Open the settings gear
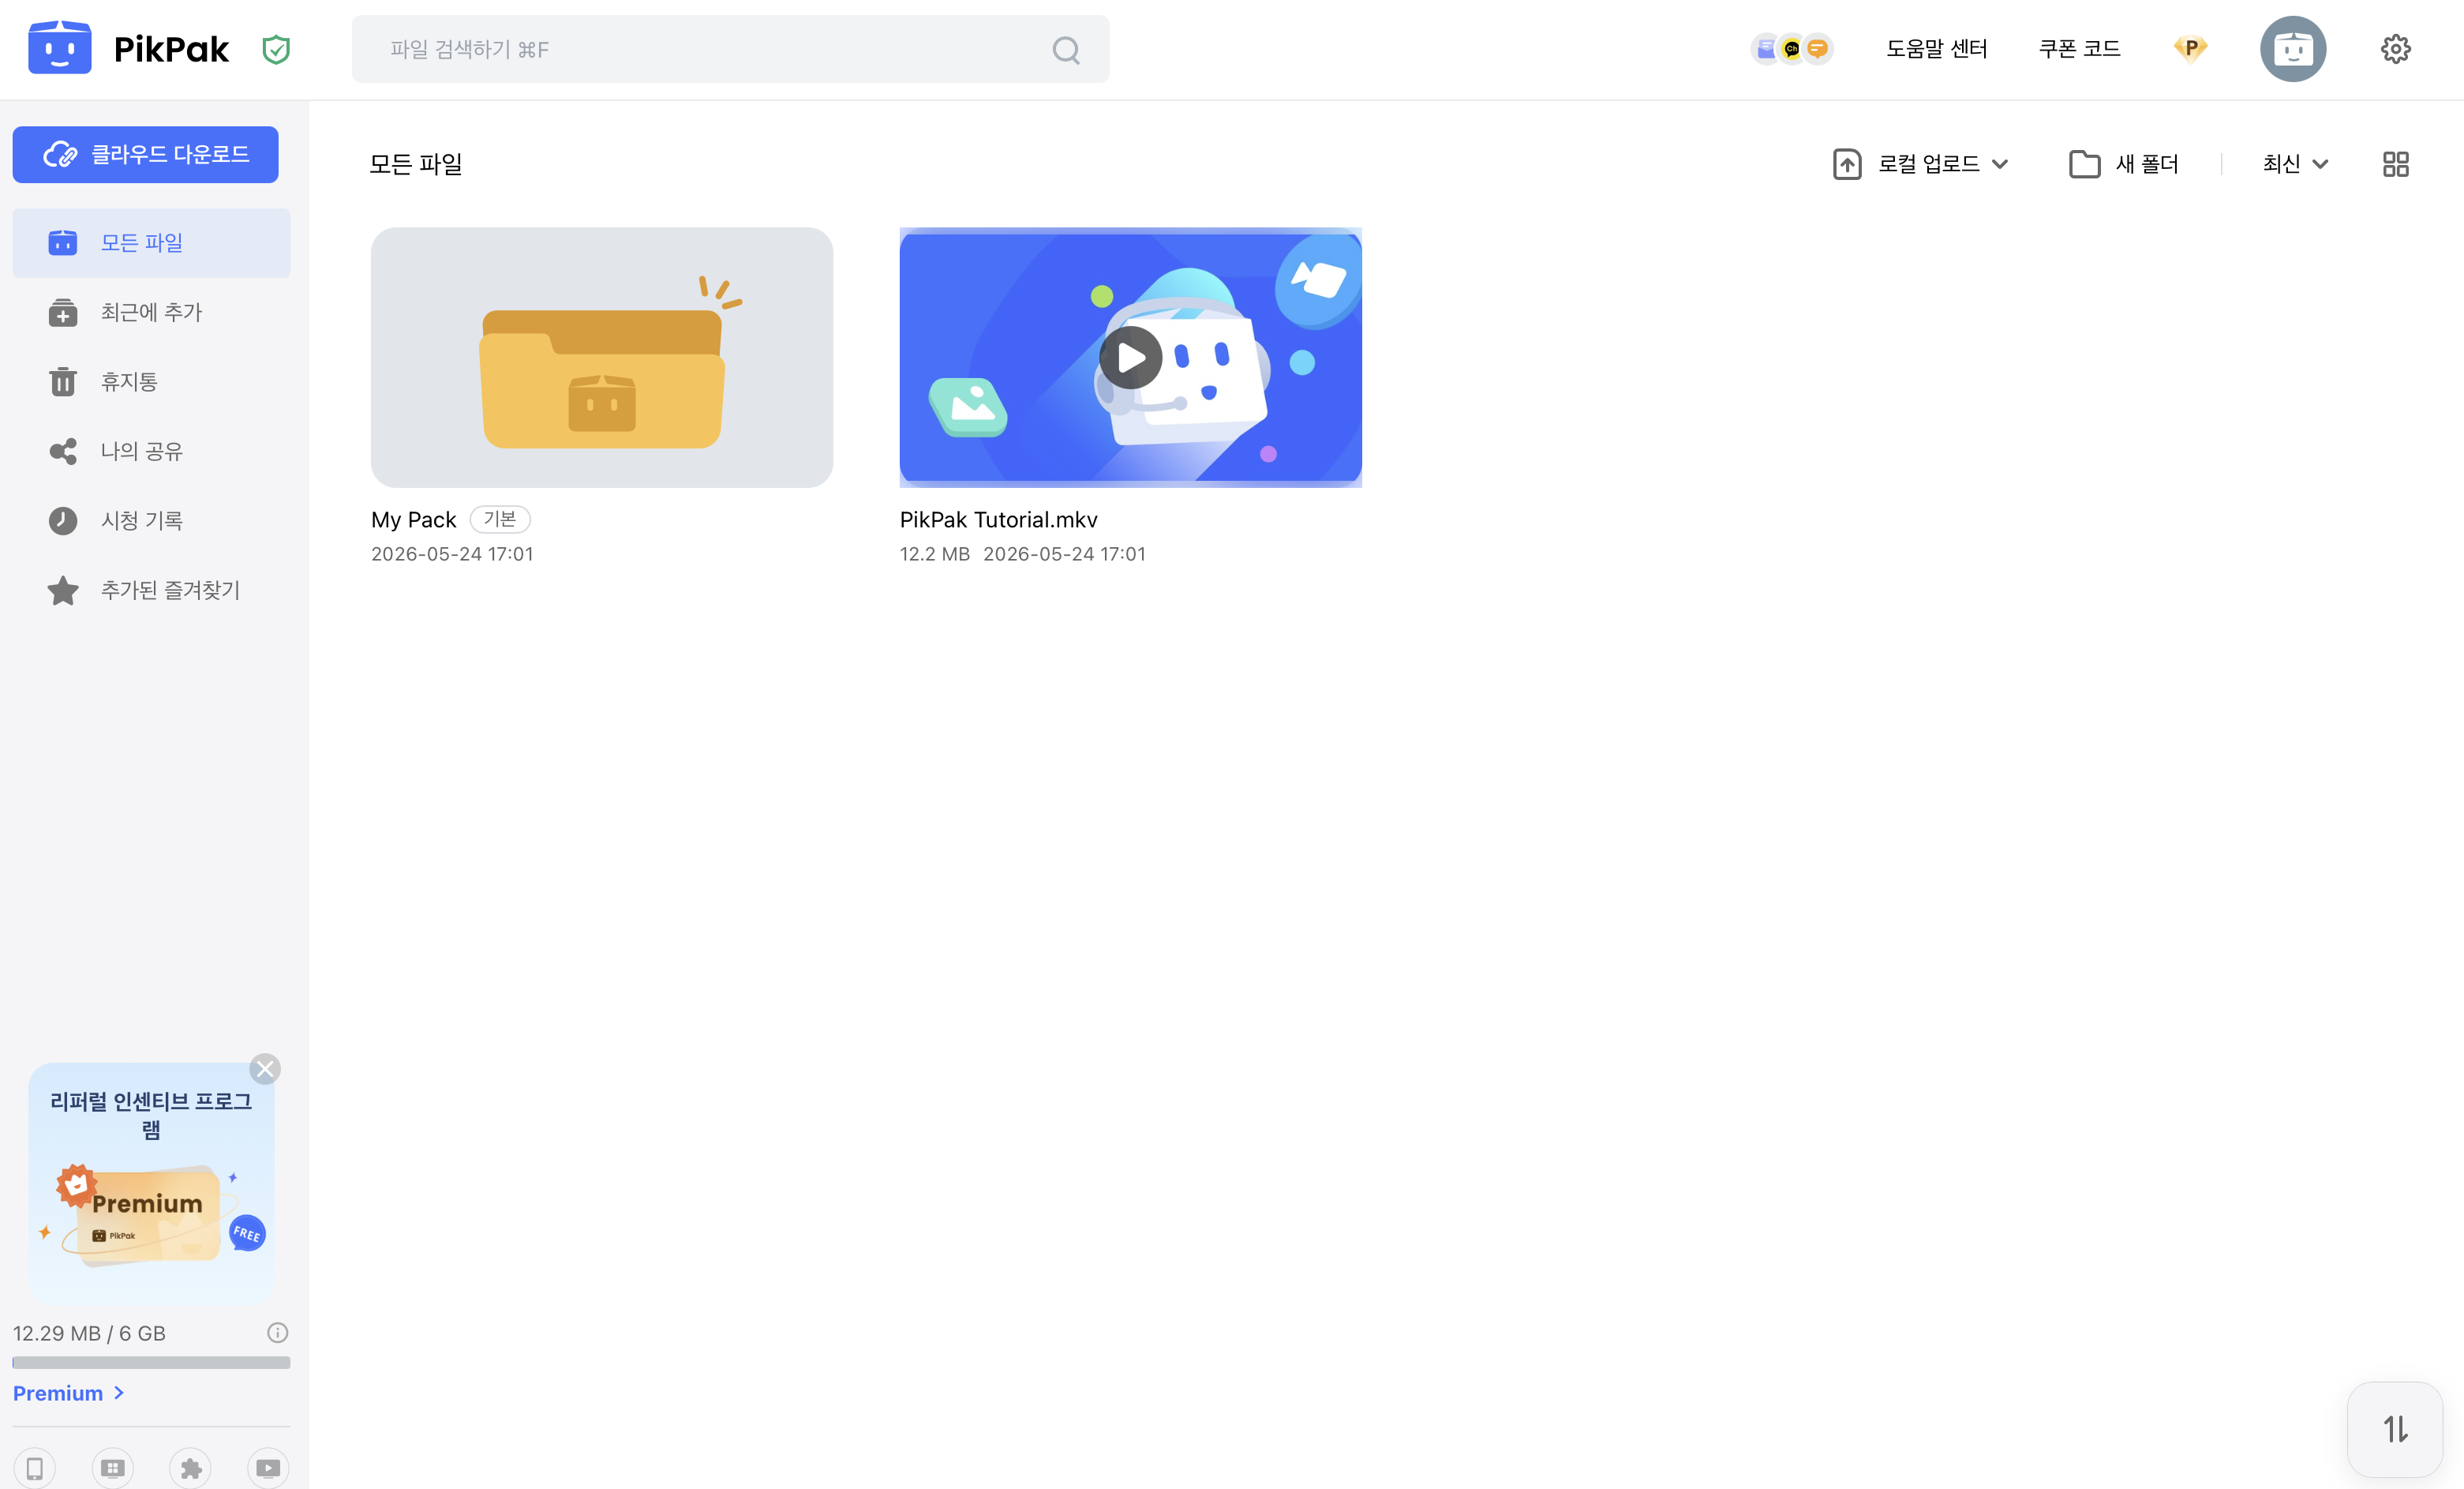The height and width of the screenshot is (1489, 2464). point(2395,49)
